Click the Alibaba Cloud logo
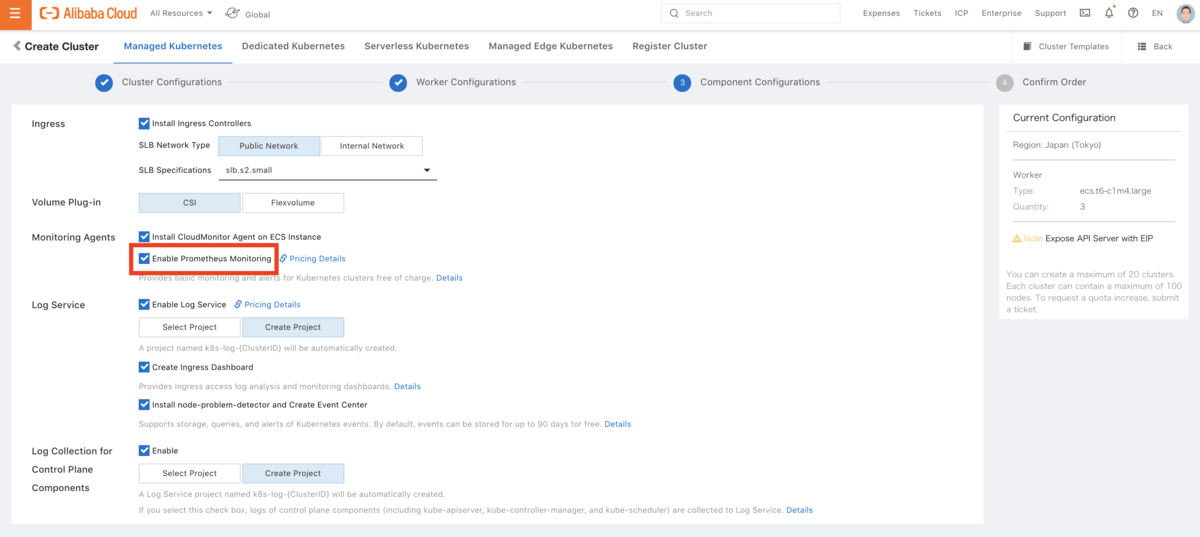 click(x=88, y=14)
